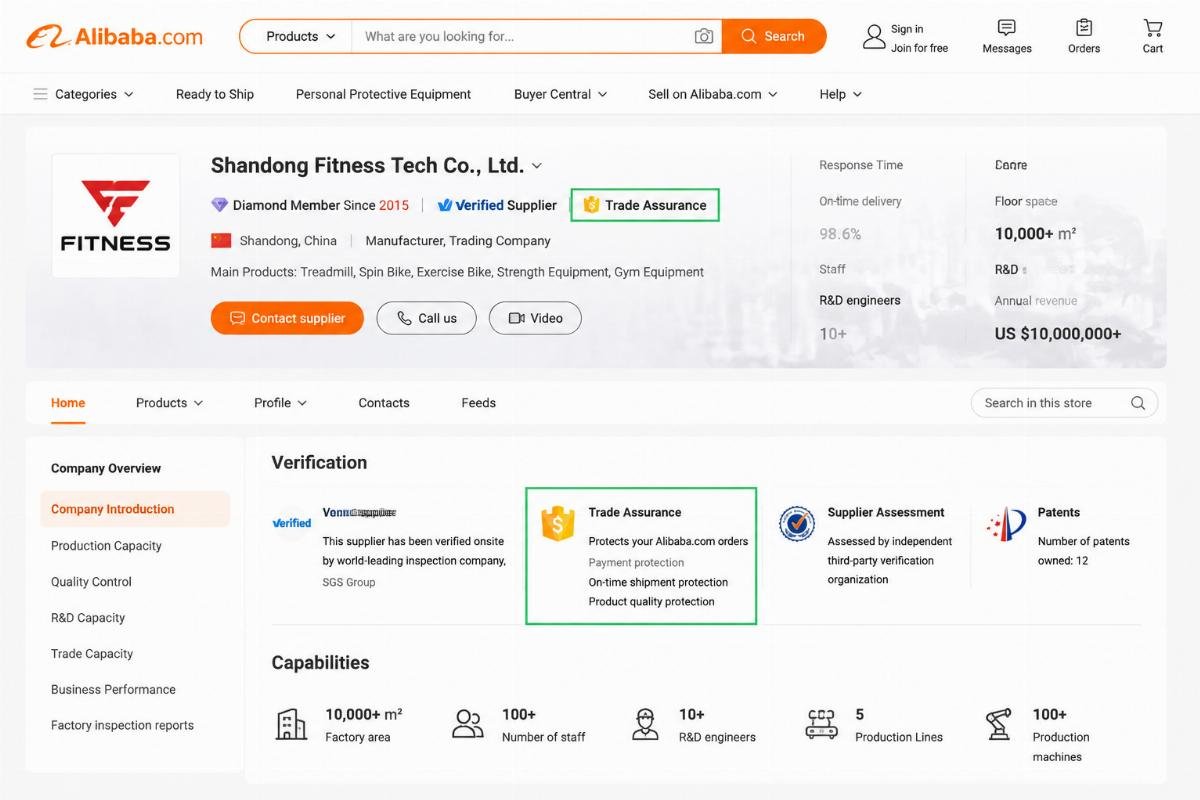
Task: Click the 98.6% on-time delivery value
Action: 840,234
